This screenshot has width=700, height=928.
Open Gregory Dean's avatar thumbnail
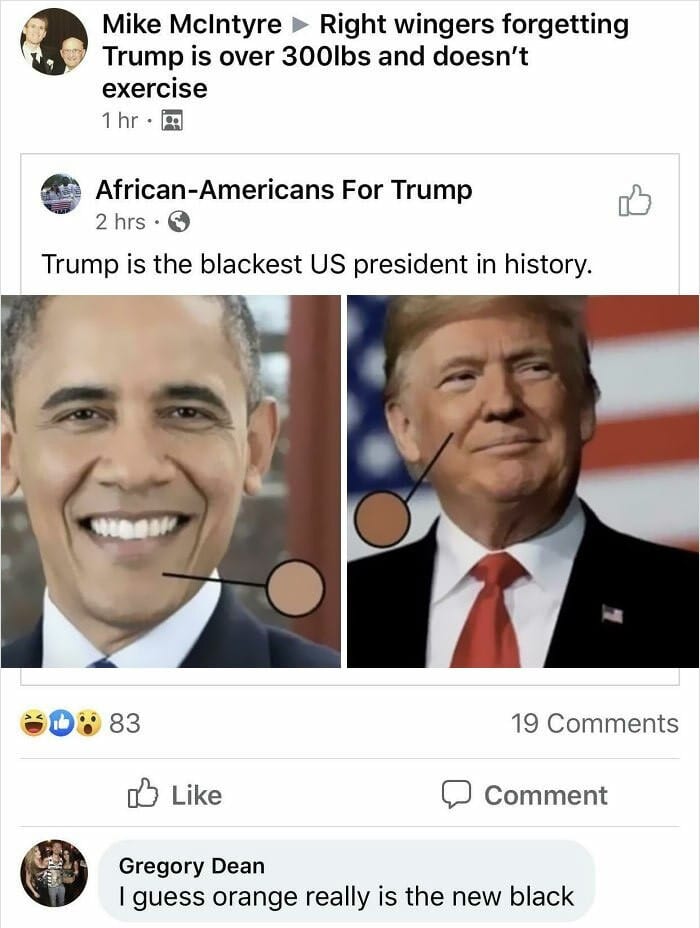click(x=54, y=873)
